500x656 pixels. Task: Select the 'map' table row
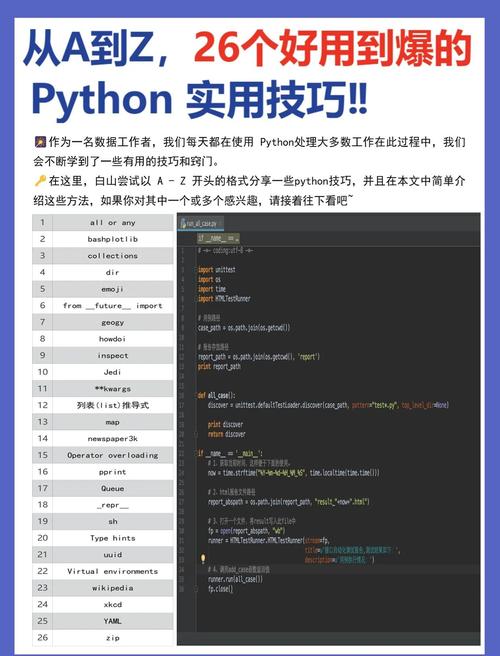point(103,422)
